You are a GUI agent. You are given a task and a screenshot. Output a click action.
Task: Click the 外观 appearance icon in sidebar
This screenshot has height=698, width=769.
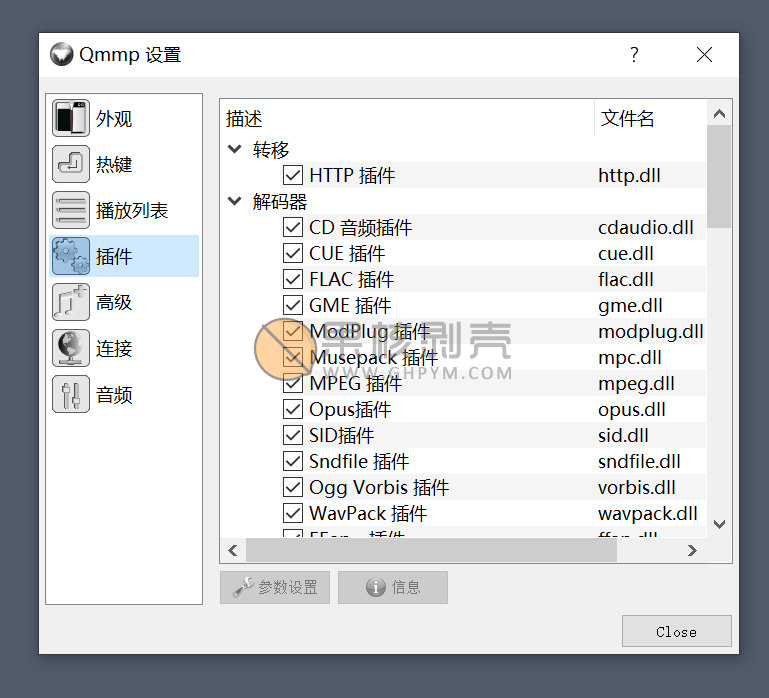71,119
